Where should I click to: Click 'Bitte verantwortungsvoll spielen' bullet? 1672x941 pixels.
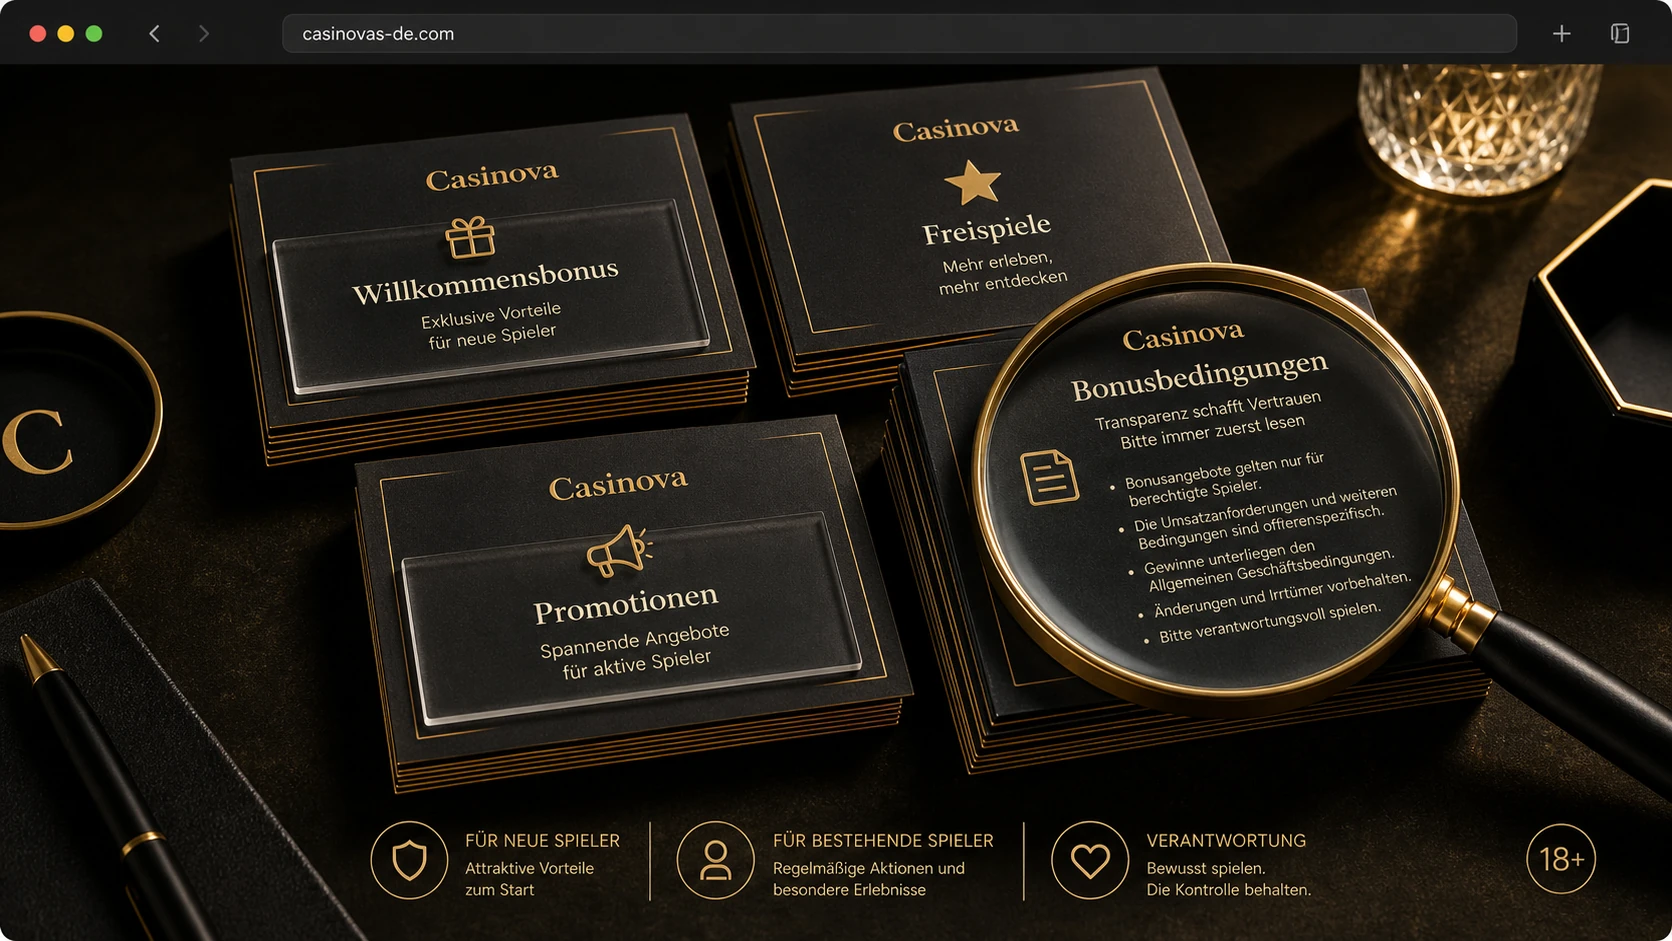point(1264,623)
